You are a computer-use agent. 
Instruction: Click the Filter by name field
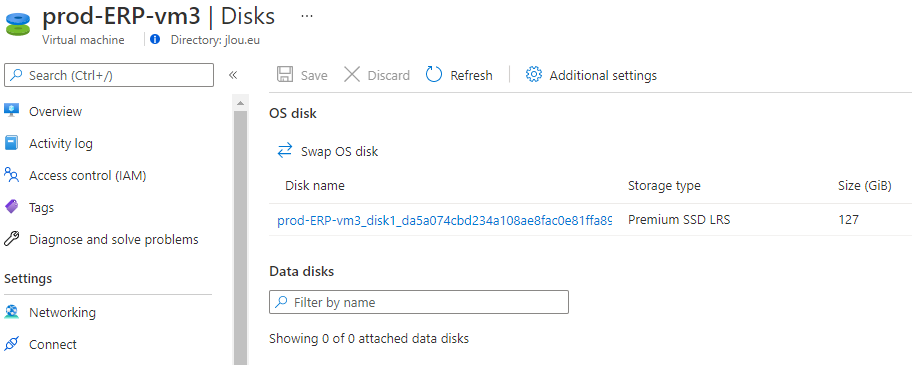(419, 302)
